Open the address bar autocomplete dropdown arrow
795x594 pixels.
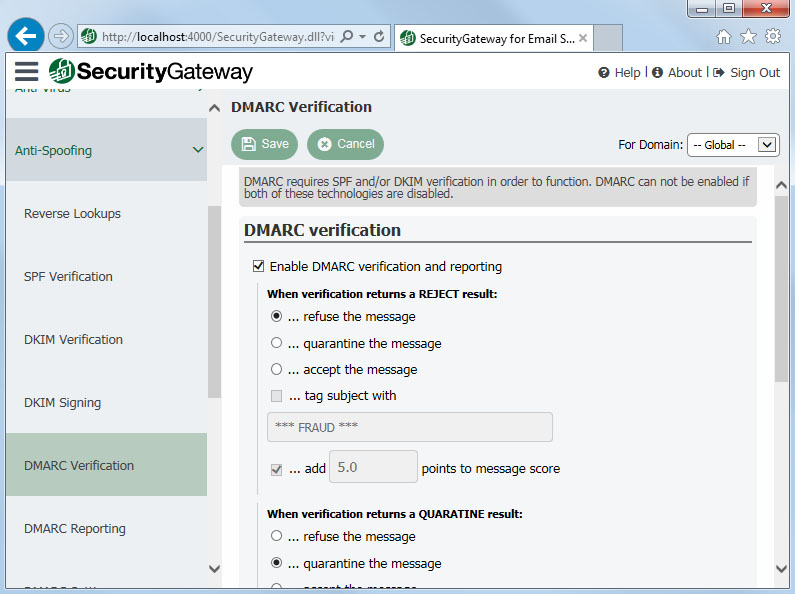pos(363,36)
